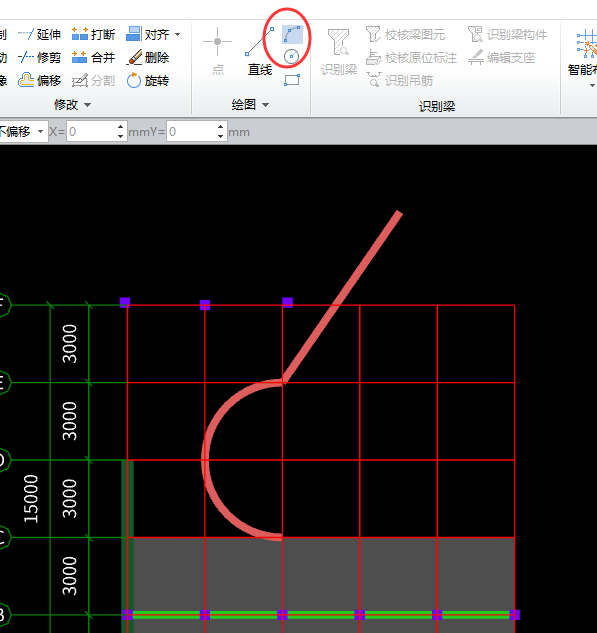Select the 旋转 (Rotate) tool
597x633 pixels.
pos(148,81)
